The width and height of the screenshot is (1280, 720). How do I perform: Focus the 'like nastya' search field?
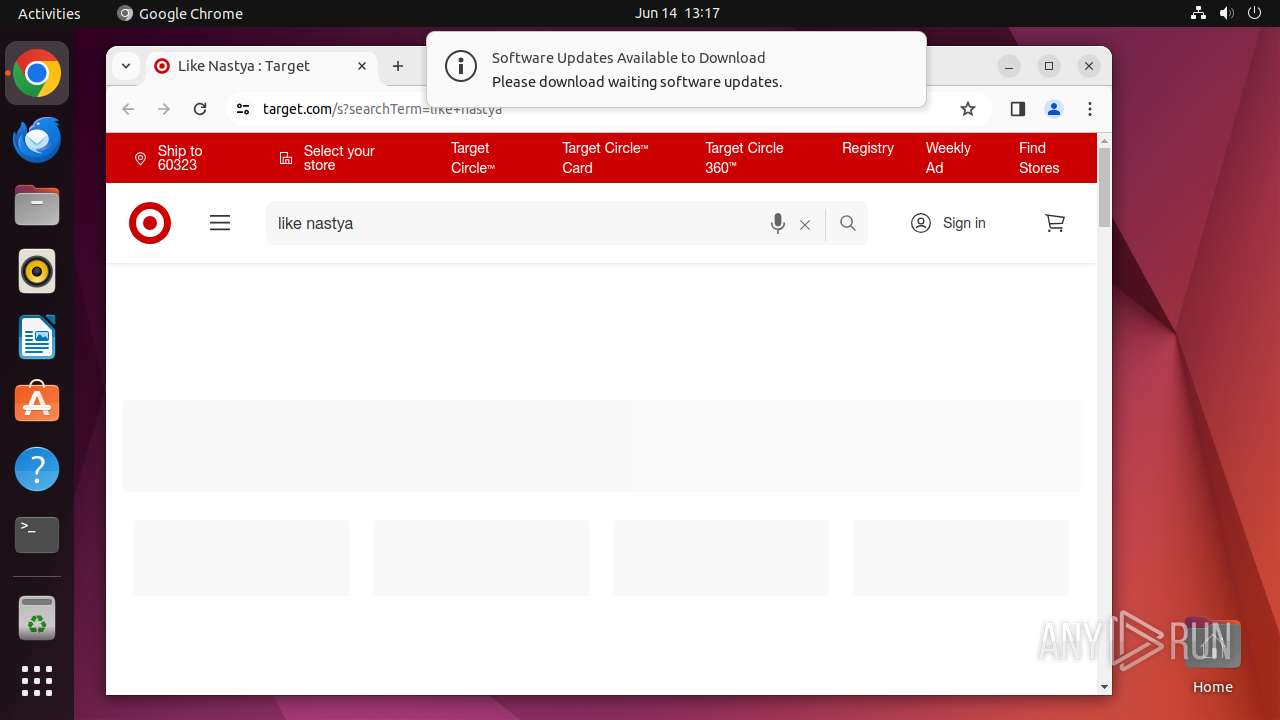click(x=515, y=223)
